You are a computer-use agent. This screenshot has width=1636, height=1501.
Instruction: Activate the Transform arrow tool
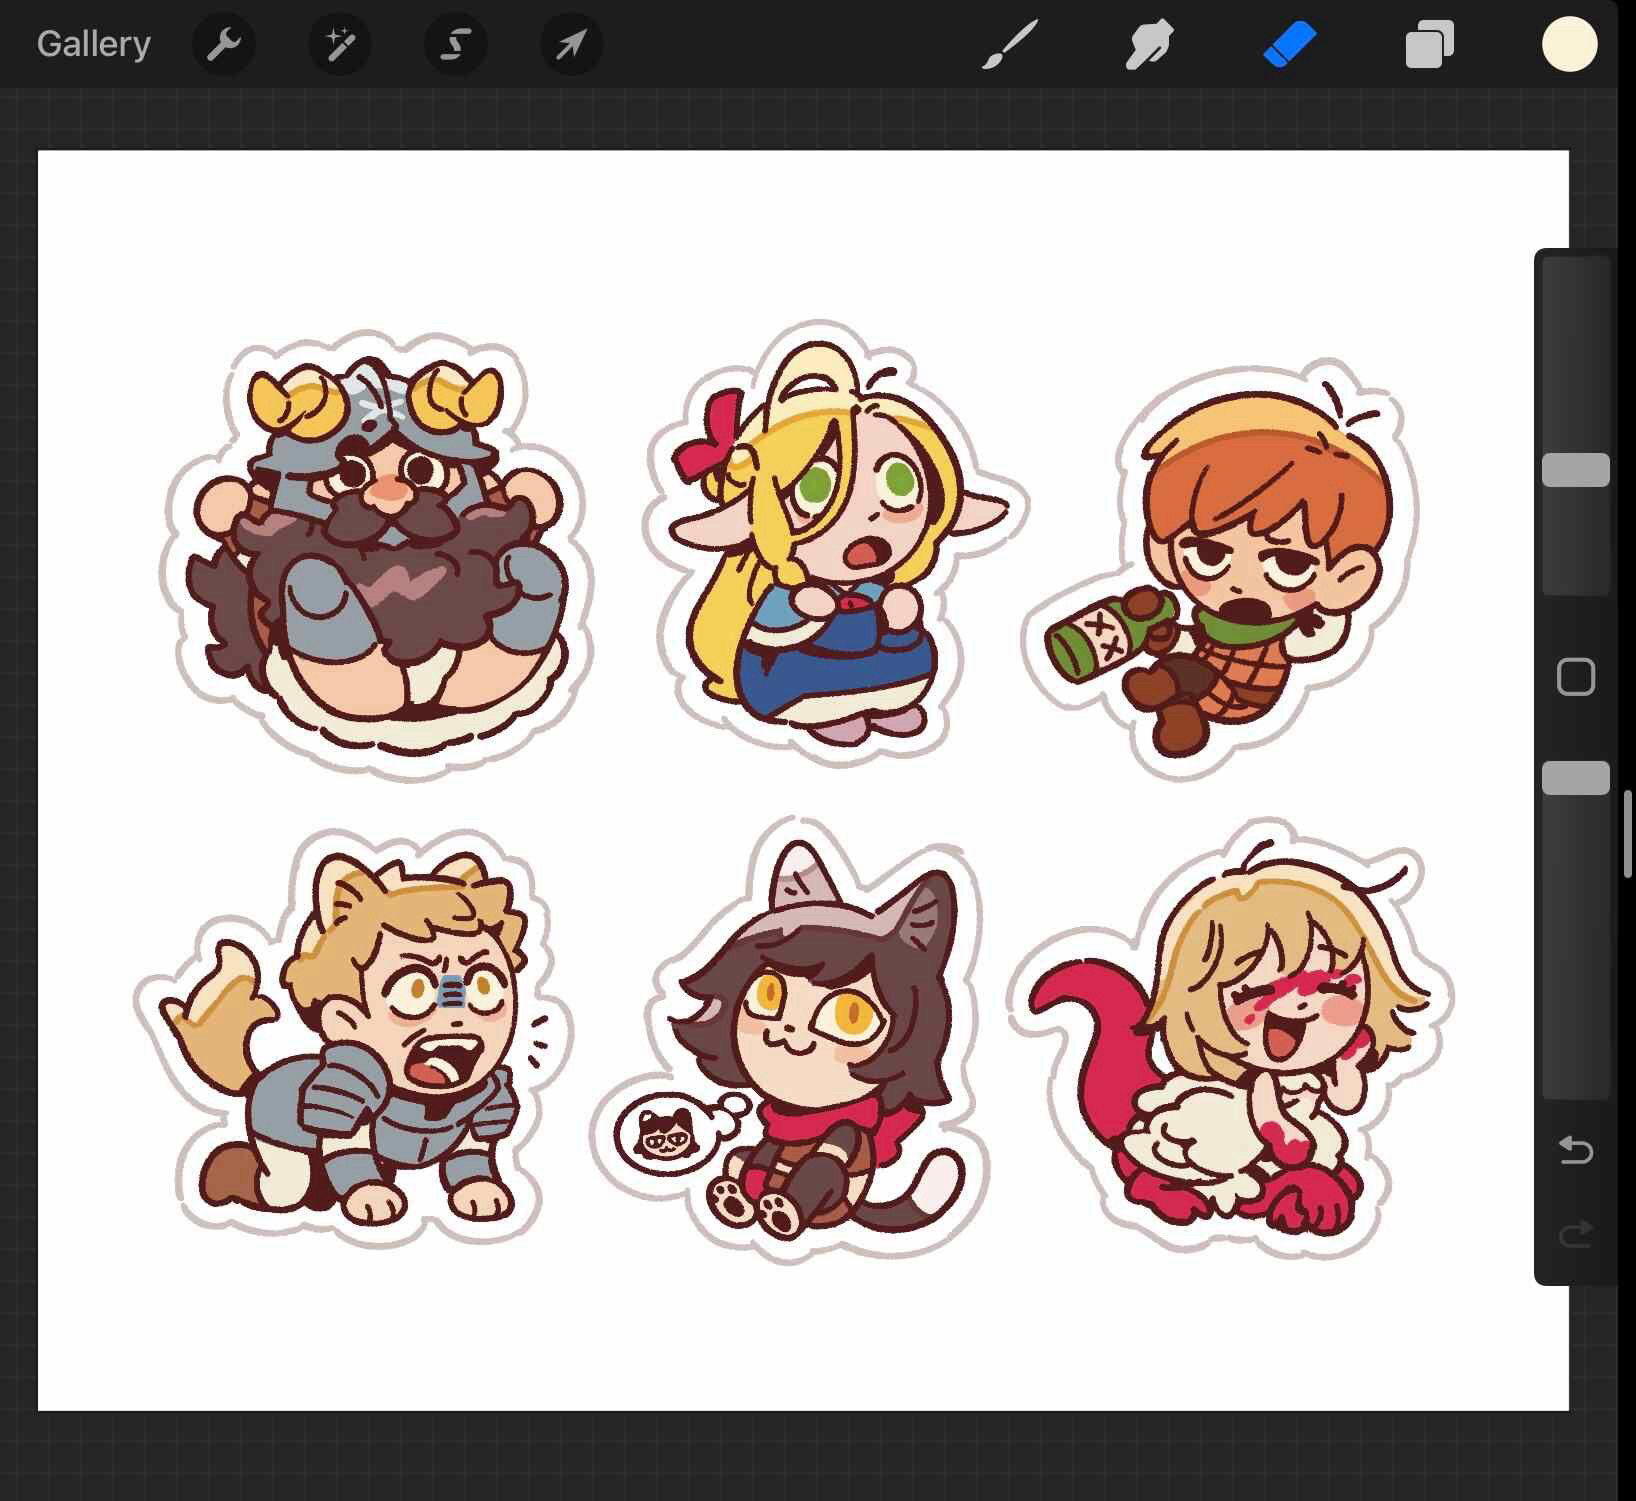click(571, 44)
